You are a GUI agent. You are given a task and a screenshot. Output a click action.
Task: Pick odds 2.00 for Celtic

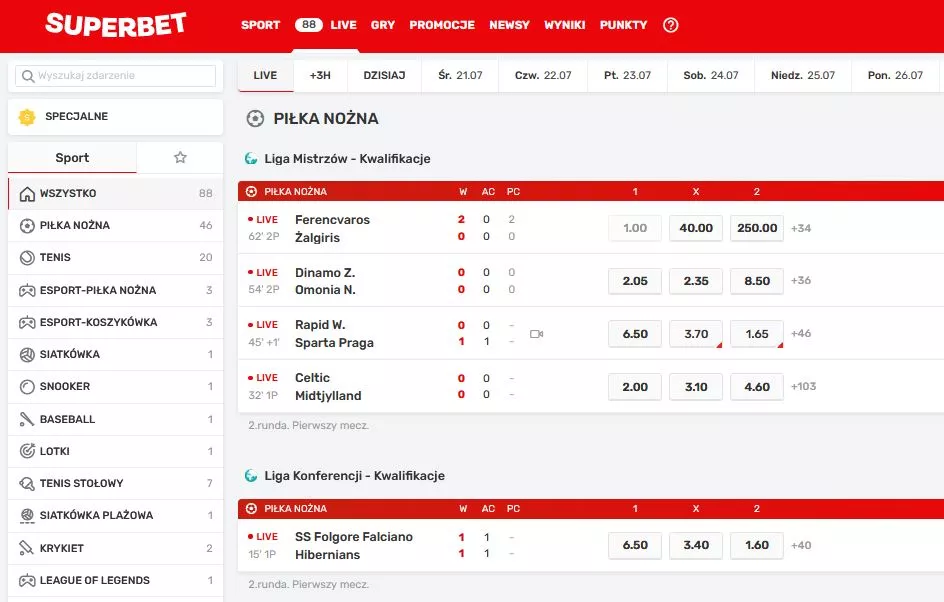tap(635, 387)
